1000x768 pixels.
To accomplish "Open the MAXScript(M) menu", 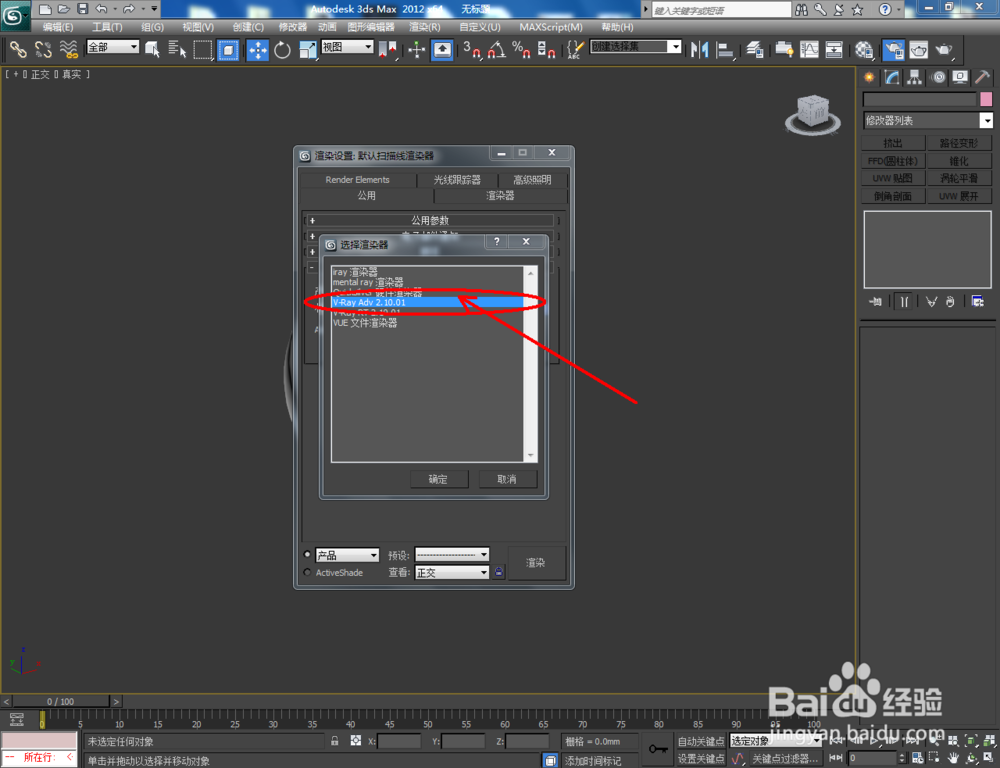I will click(x=551, y=27).
